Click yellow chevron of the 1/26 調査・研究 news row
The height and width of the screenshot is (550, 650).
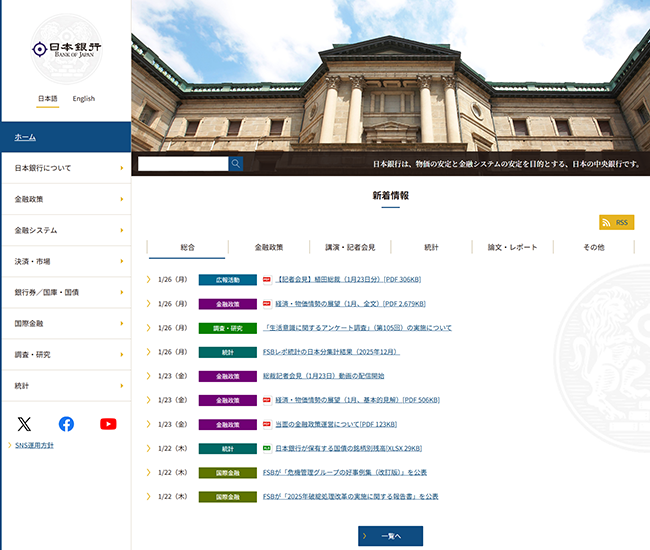click(148, 328)
